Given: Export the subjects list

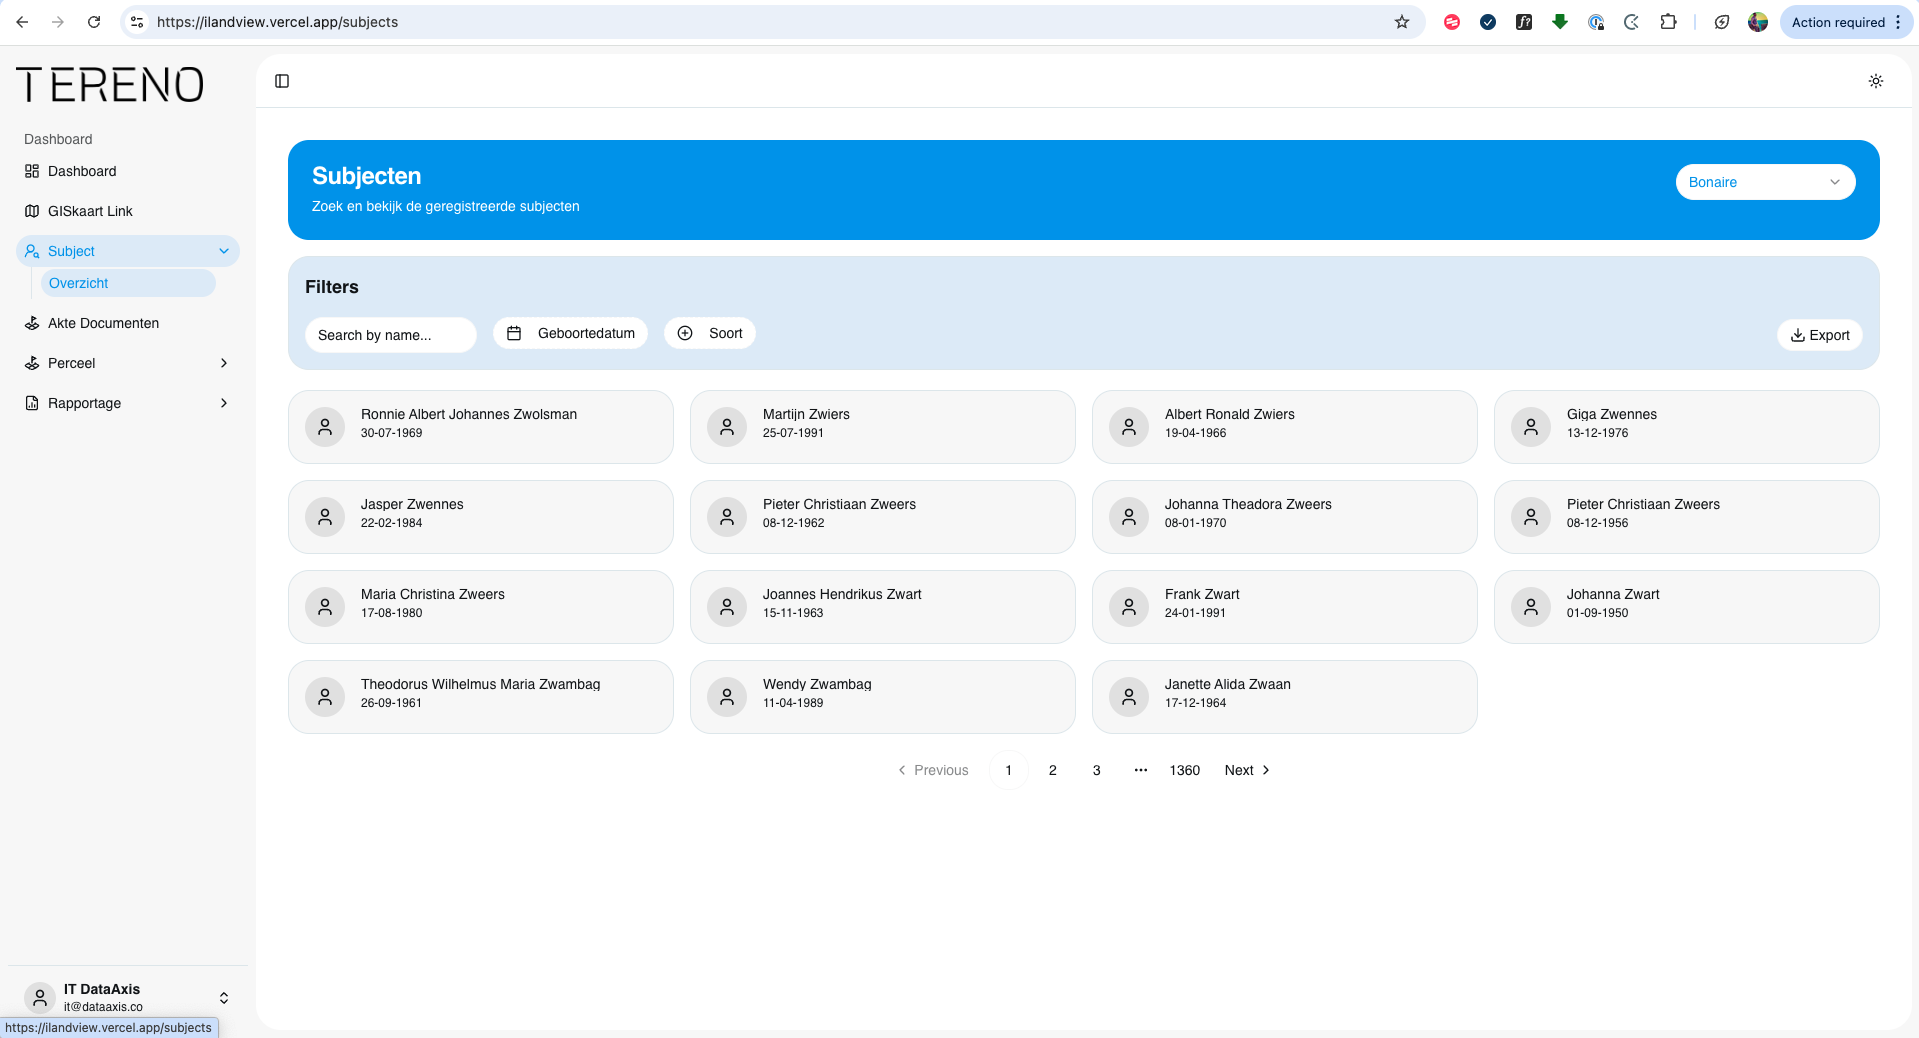Looking at the screenshot, I should click(1820, 335).
